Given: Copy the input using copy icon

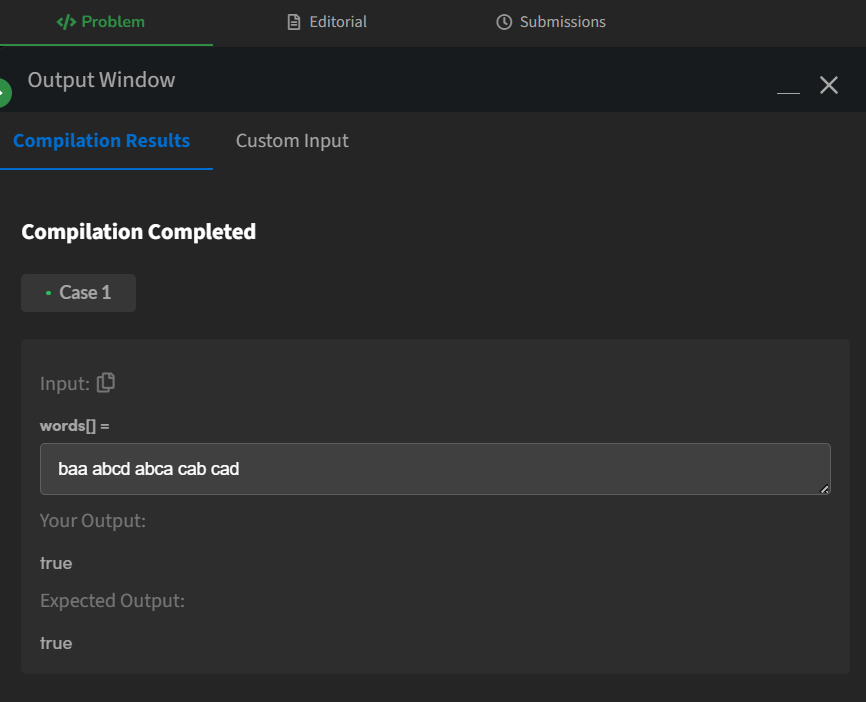Looking at the screenshot, I should [x=105, y=383].
